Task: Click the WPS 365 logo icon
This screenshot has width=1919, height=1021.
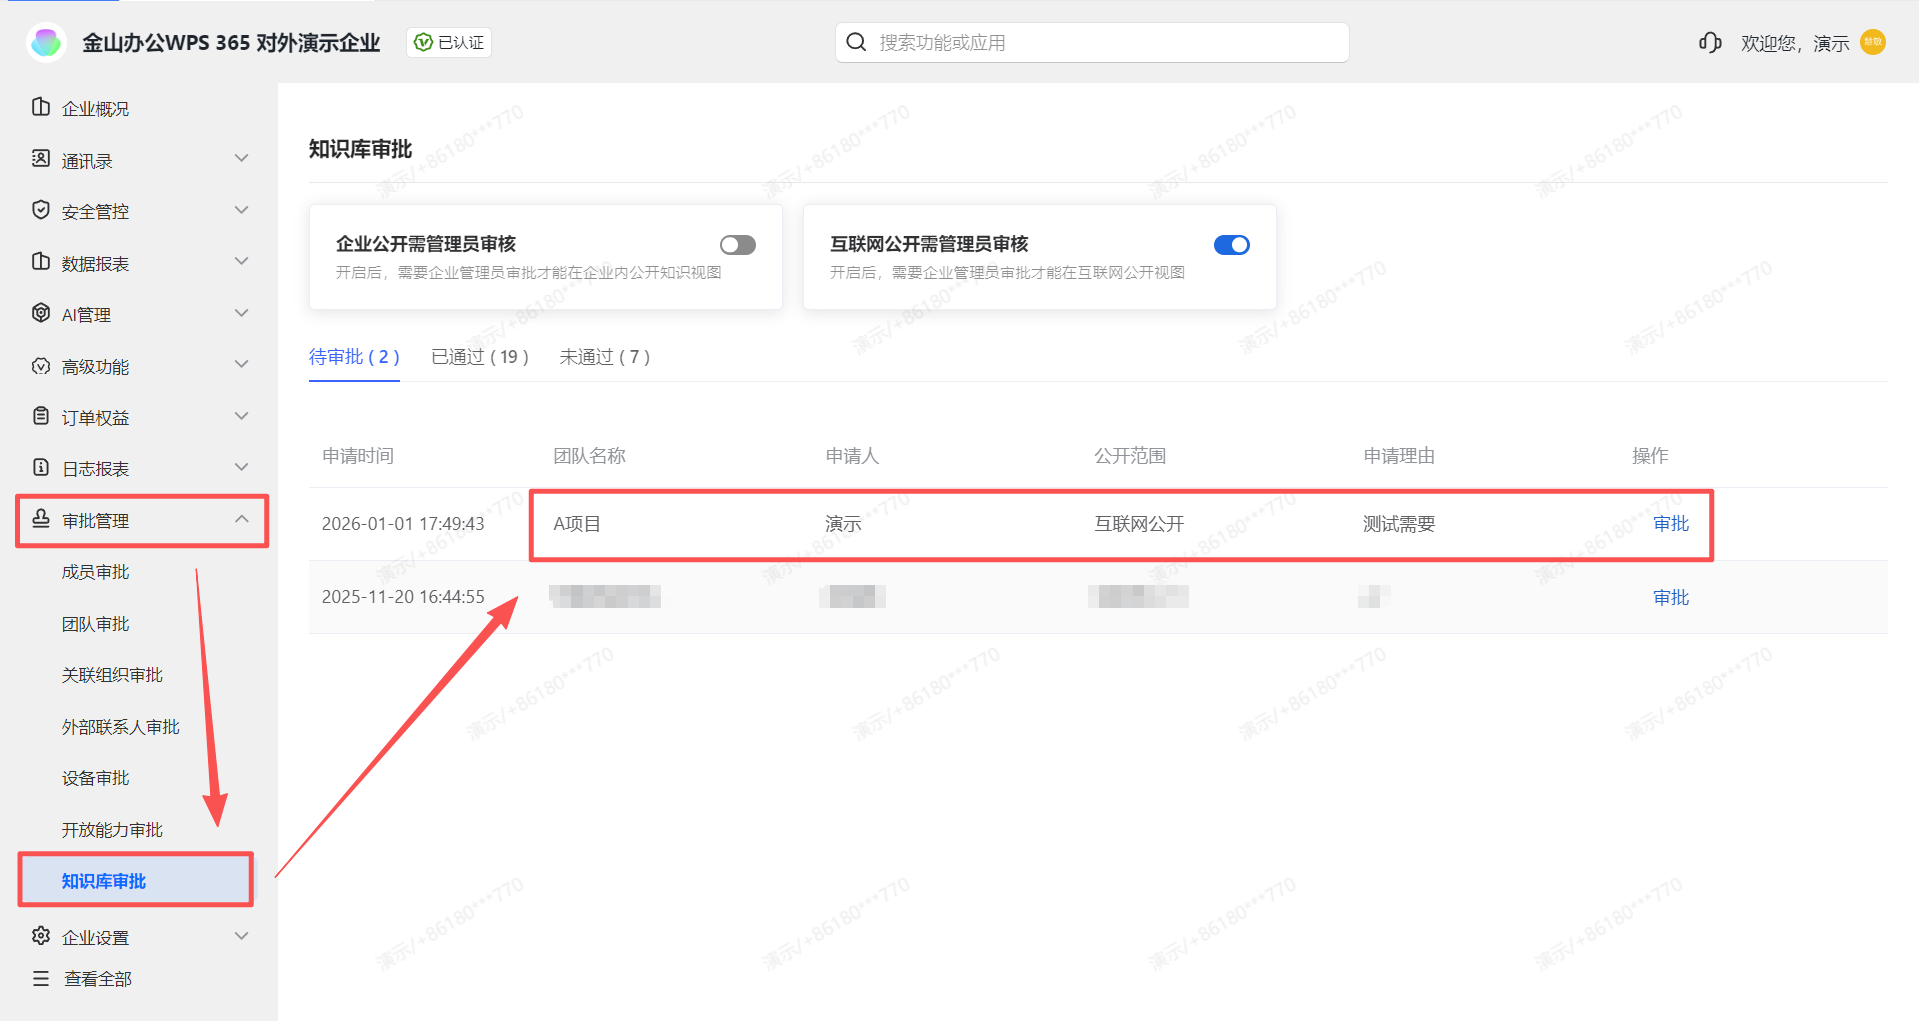Action: tap(46, 42)
